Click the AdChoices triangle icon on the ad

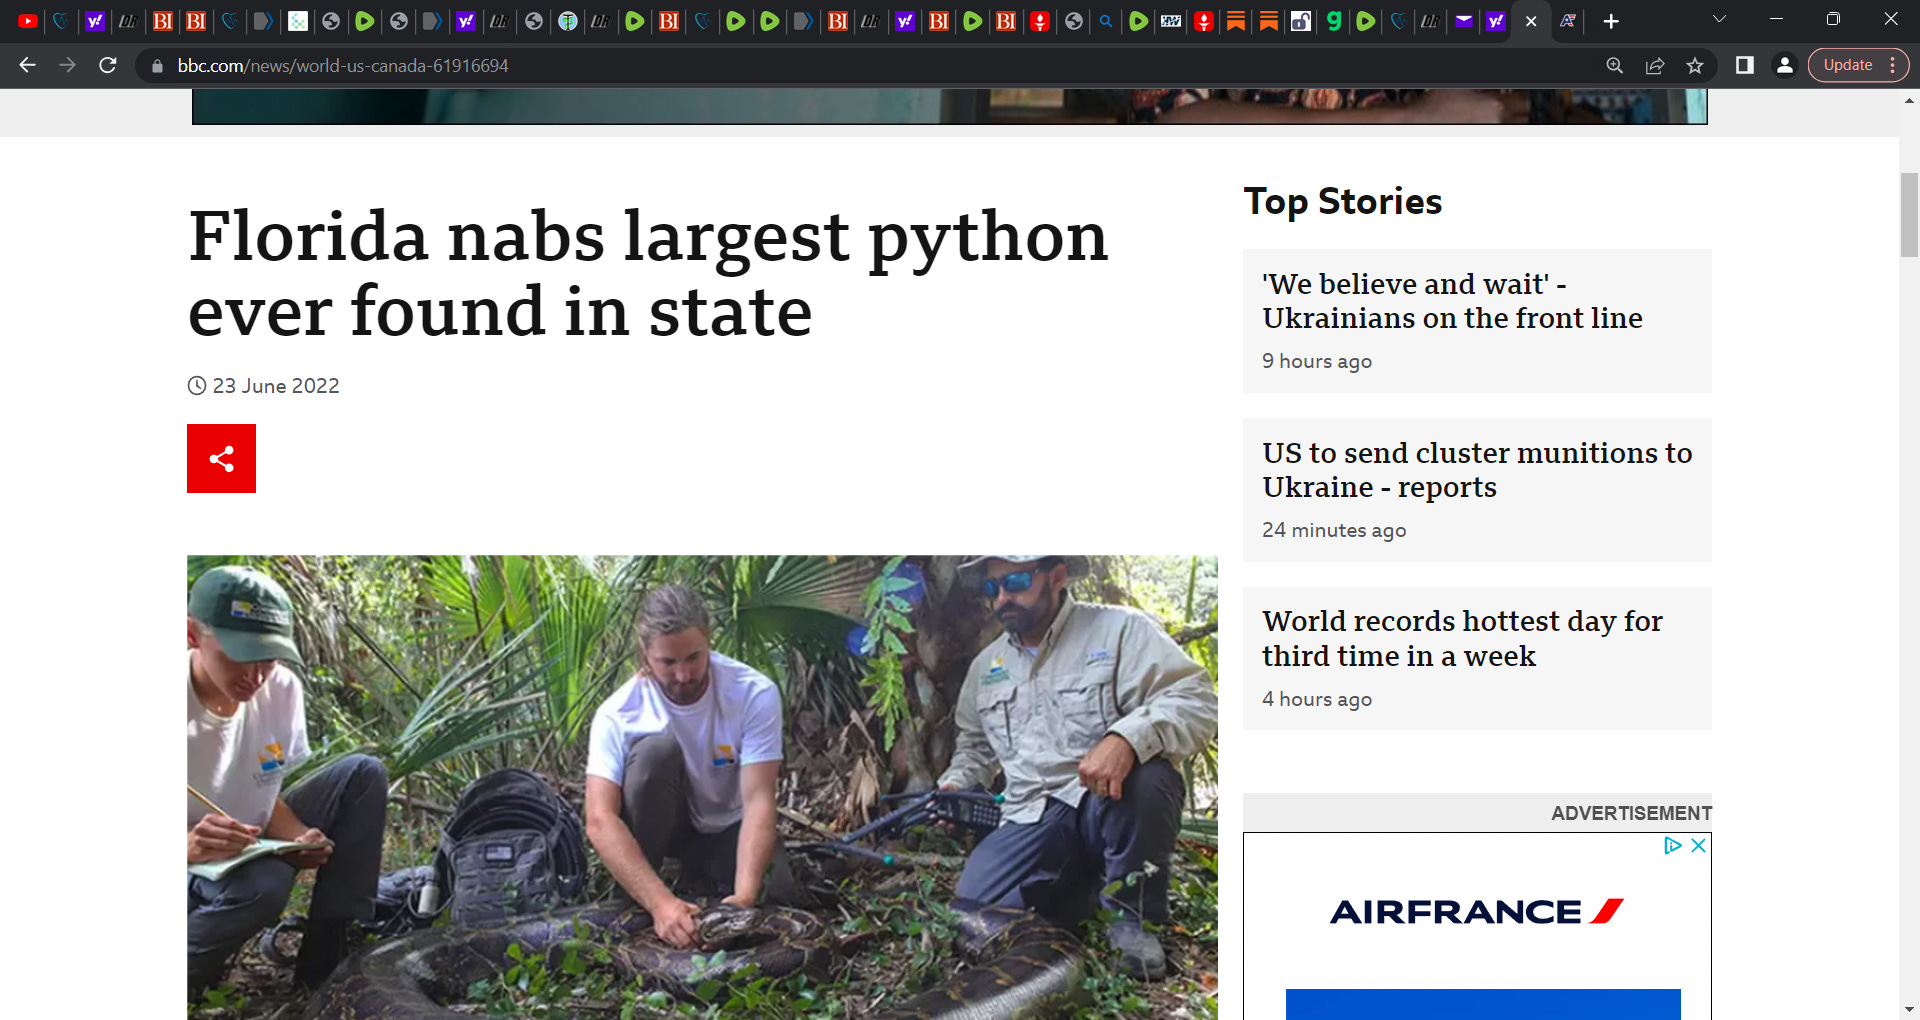[x=1673, y=846]
